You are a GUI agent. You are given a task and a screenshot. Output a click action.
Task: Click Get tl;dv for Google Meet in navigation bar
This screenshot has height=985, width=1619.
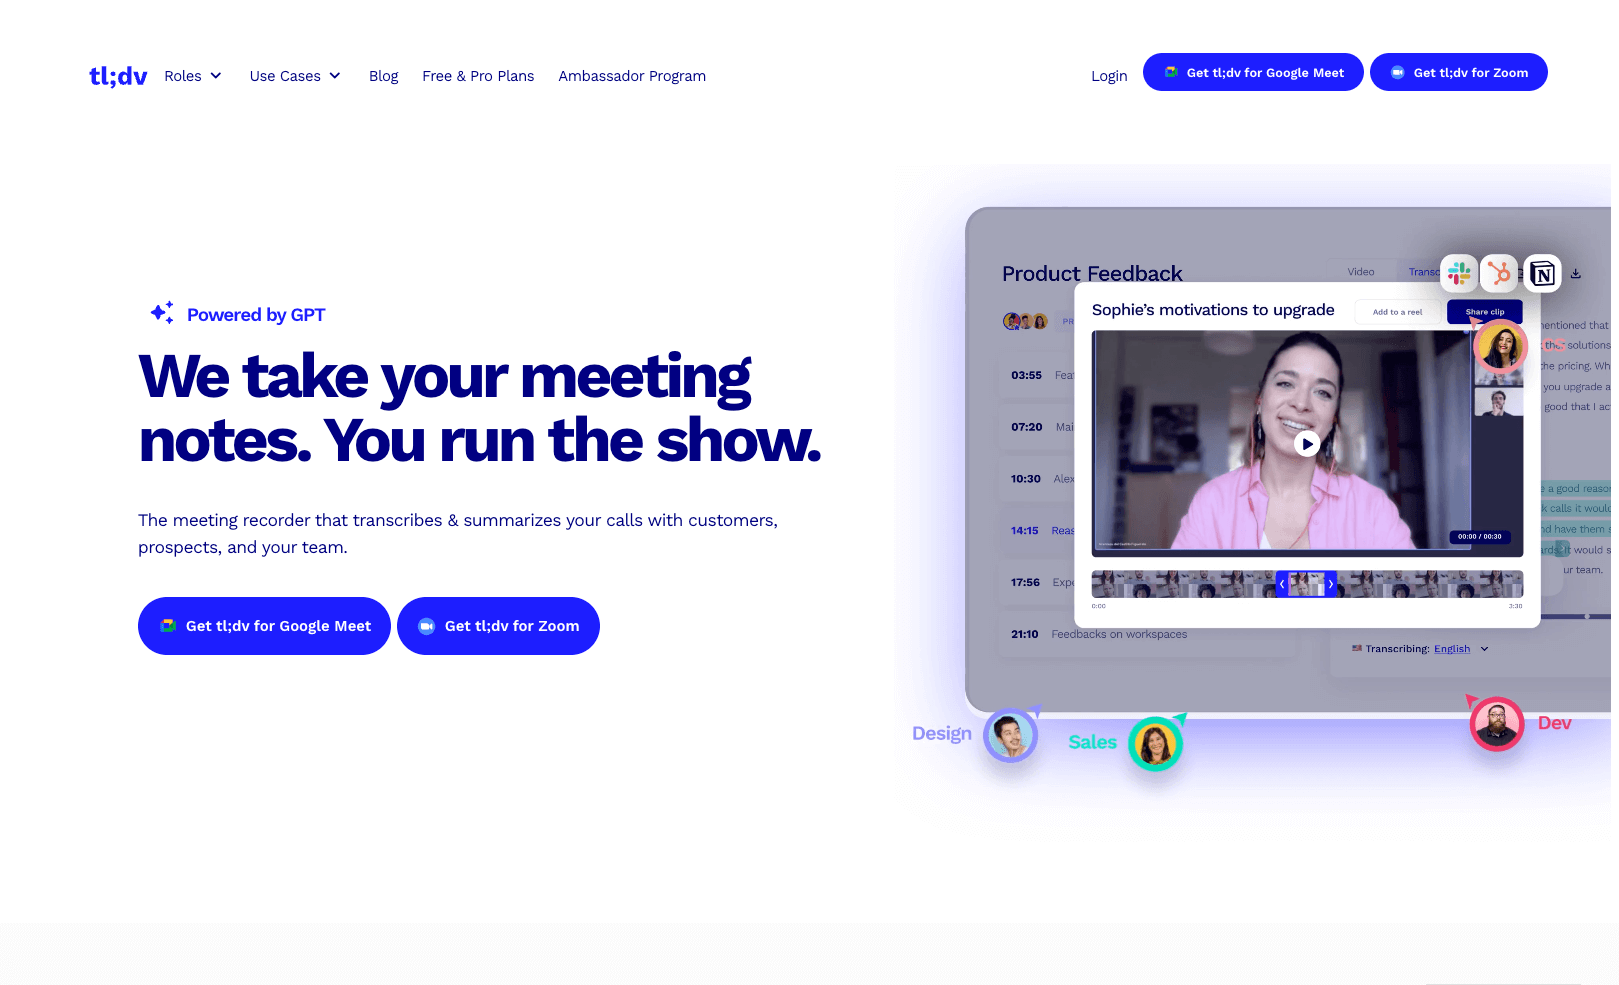click(1253, 72)
